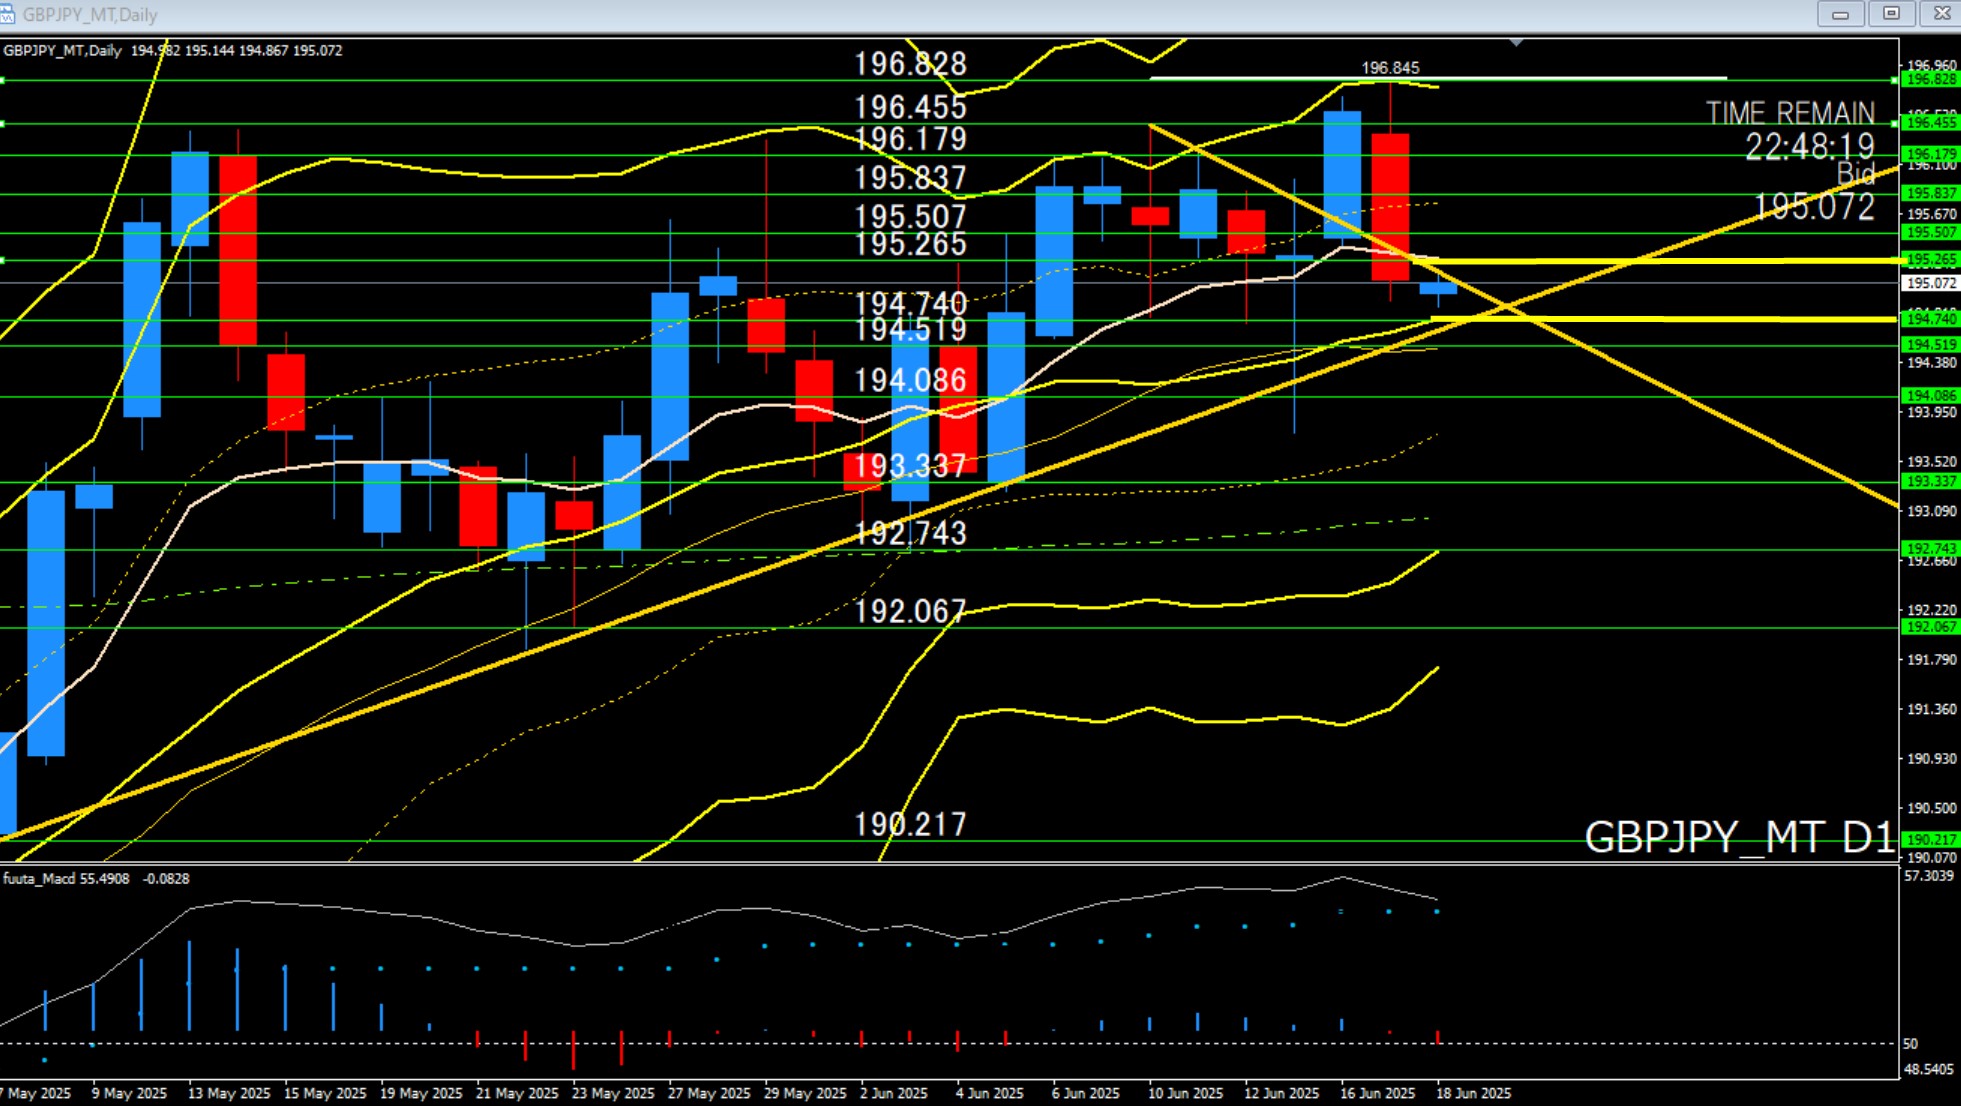Screen dimensions: 1961x1106
Task: Click the 16 Jun 2025 date label
Action: (1377, 1093)
